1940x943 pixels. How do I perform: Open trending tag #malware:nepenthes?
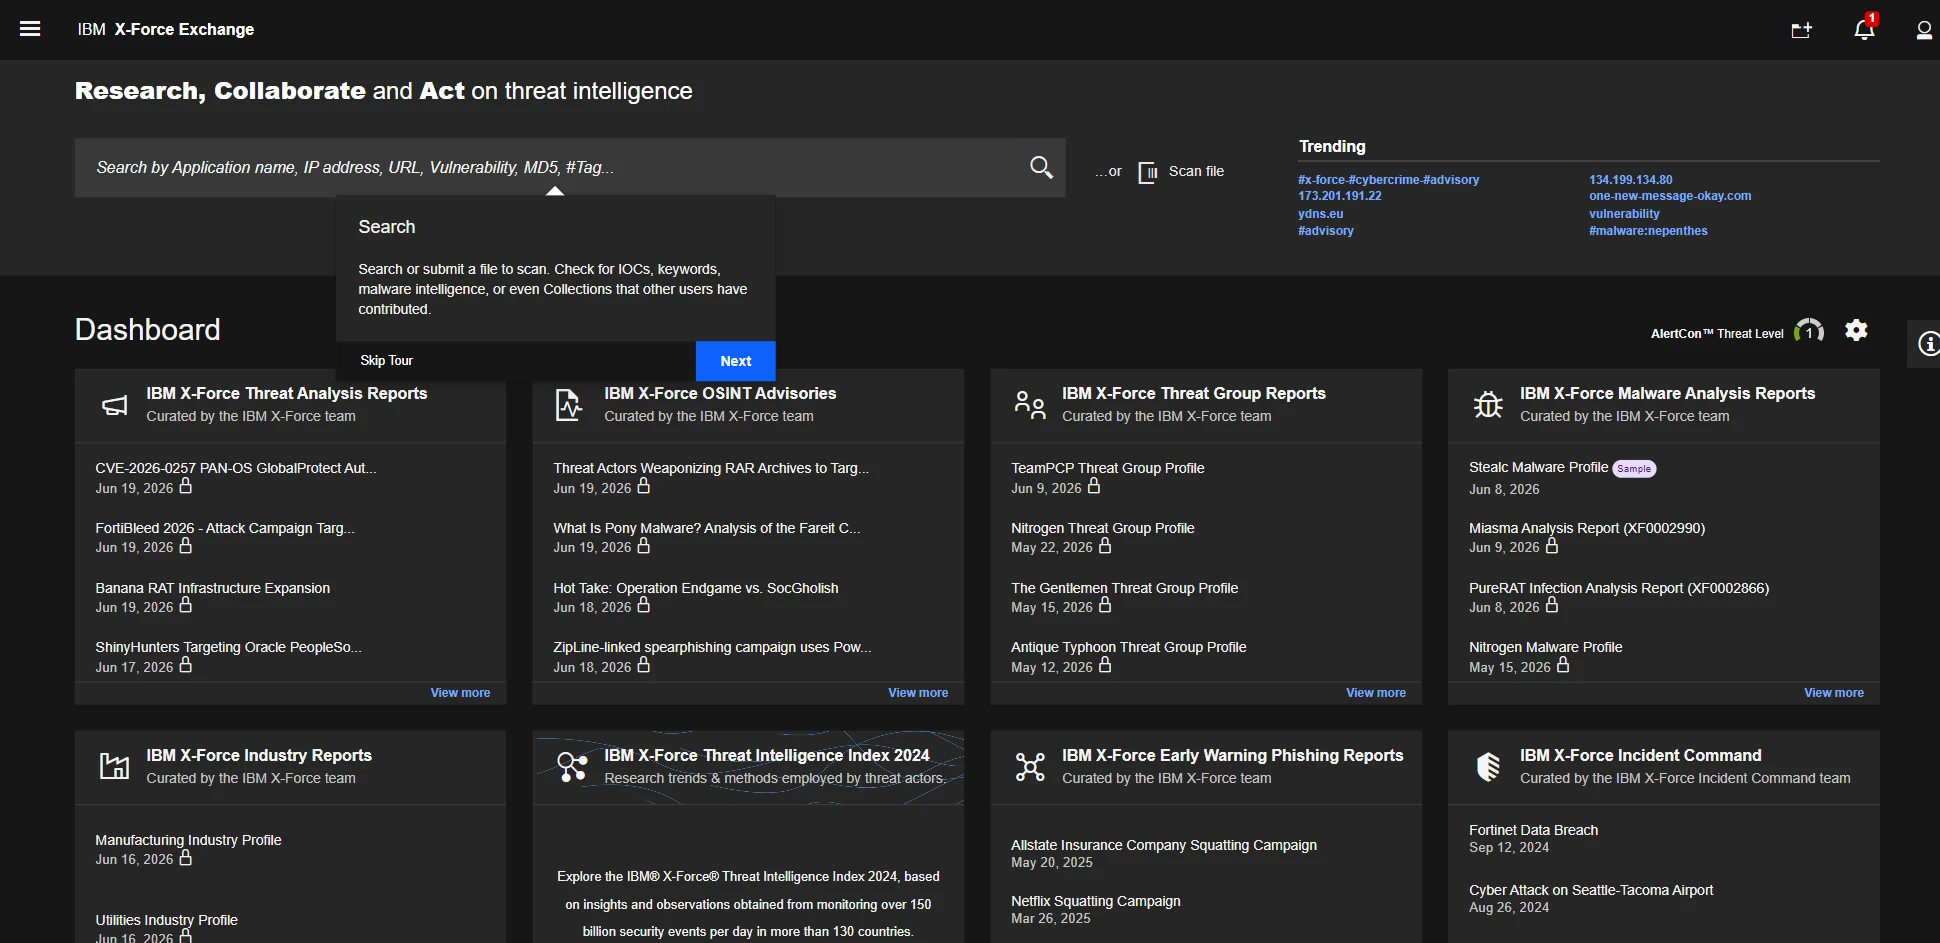click(1648, 231)
